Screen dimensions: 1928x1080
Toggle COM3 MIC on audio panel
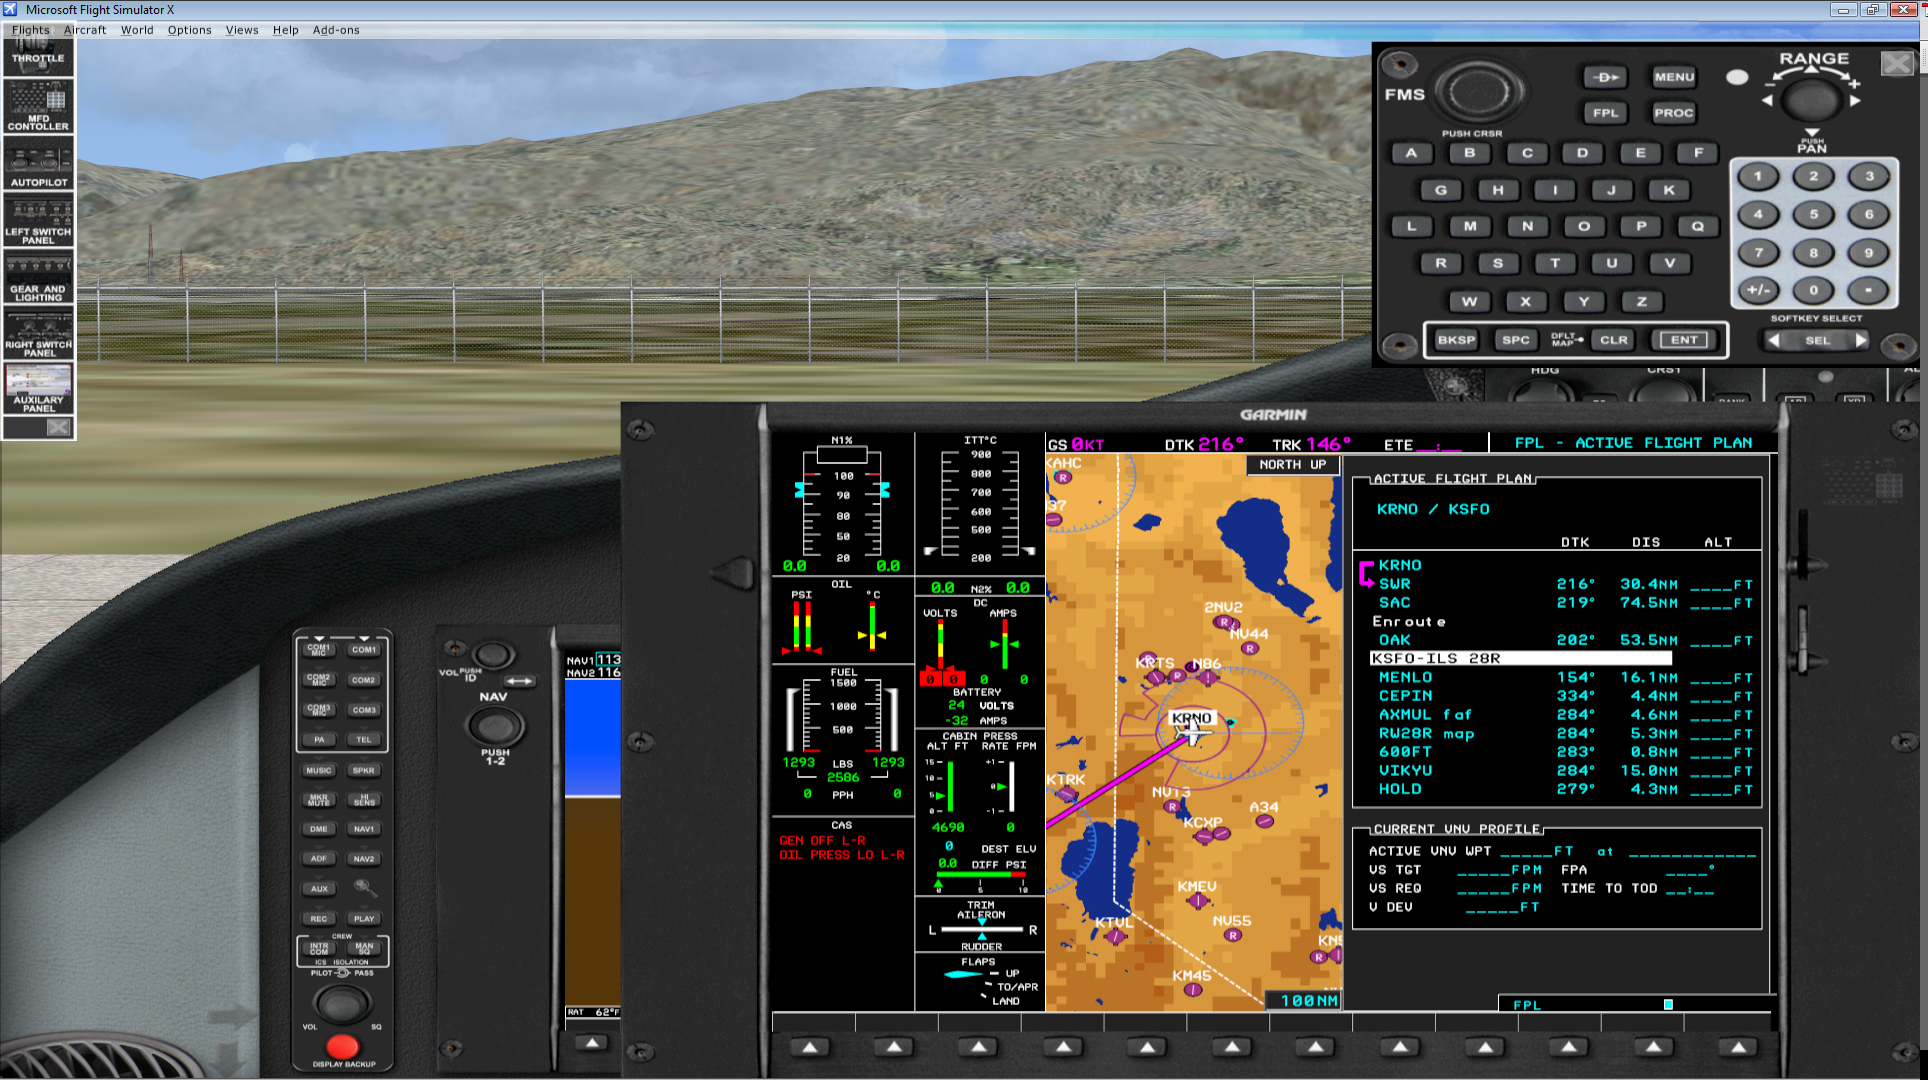319,710
